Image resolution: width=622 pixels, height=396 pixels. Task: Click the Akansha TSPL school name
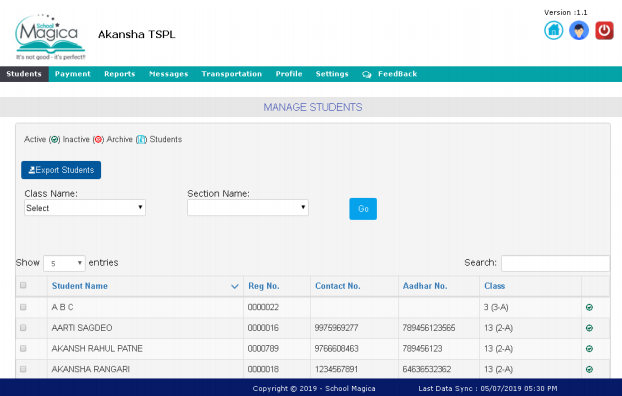136,35
